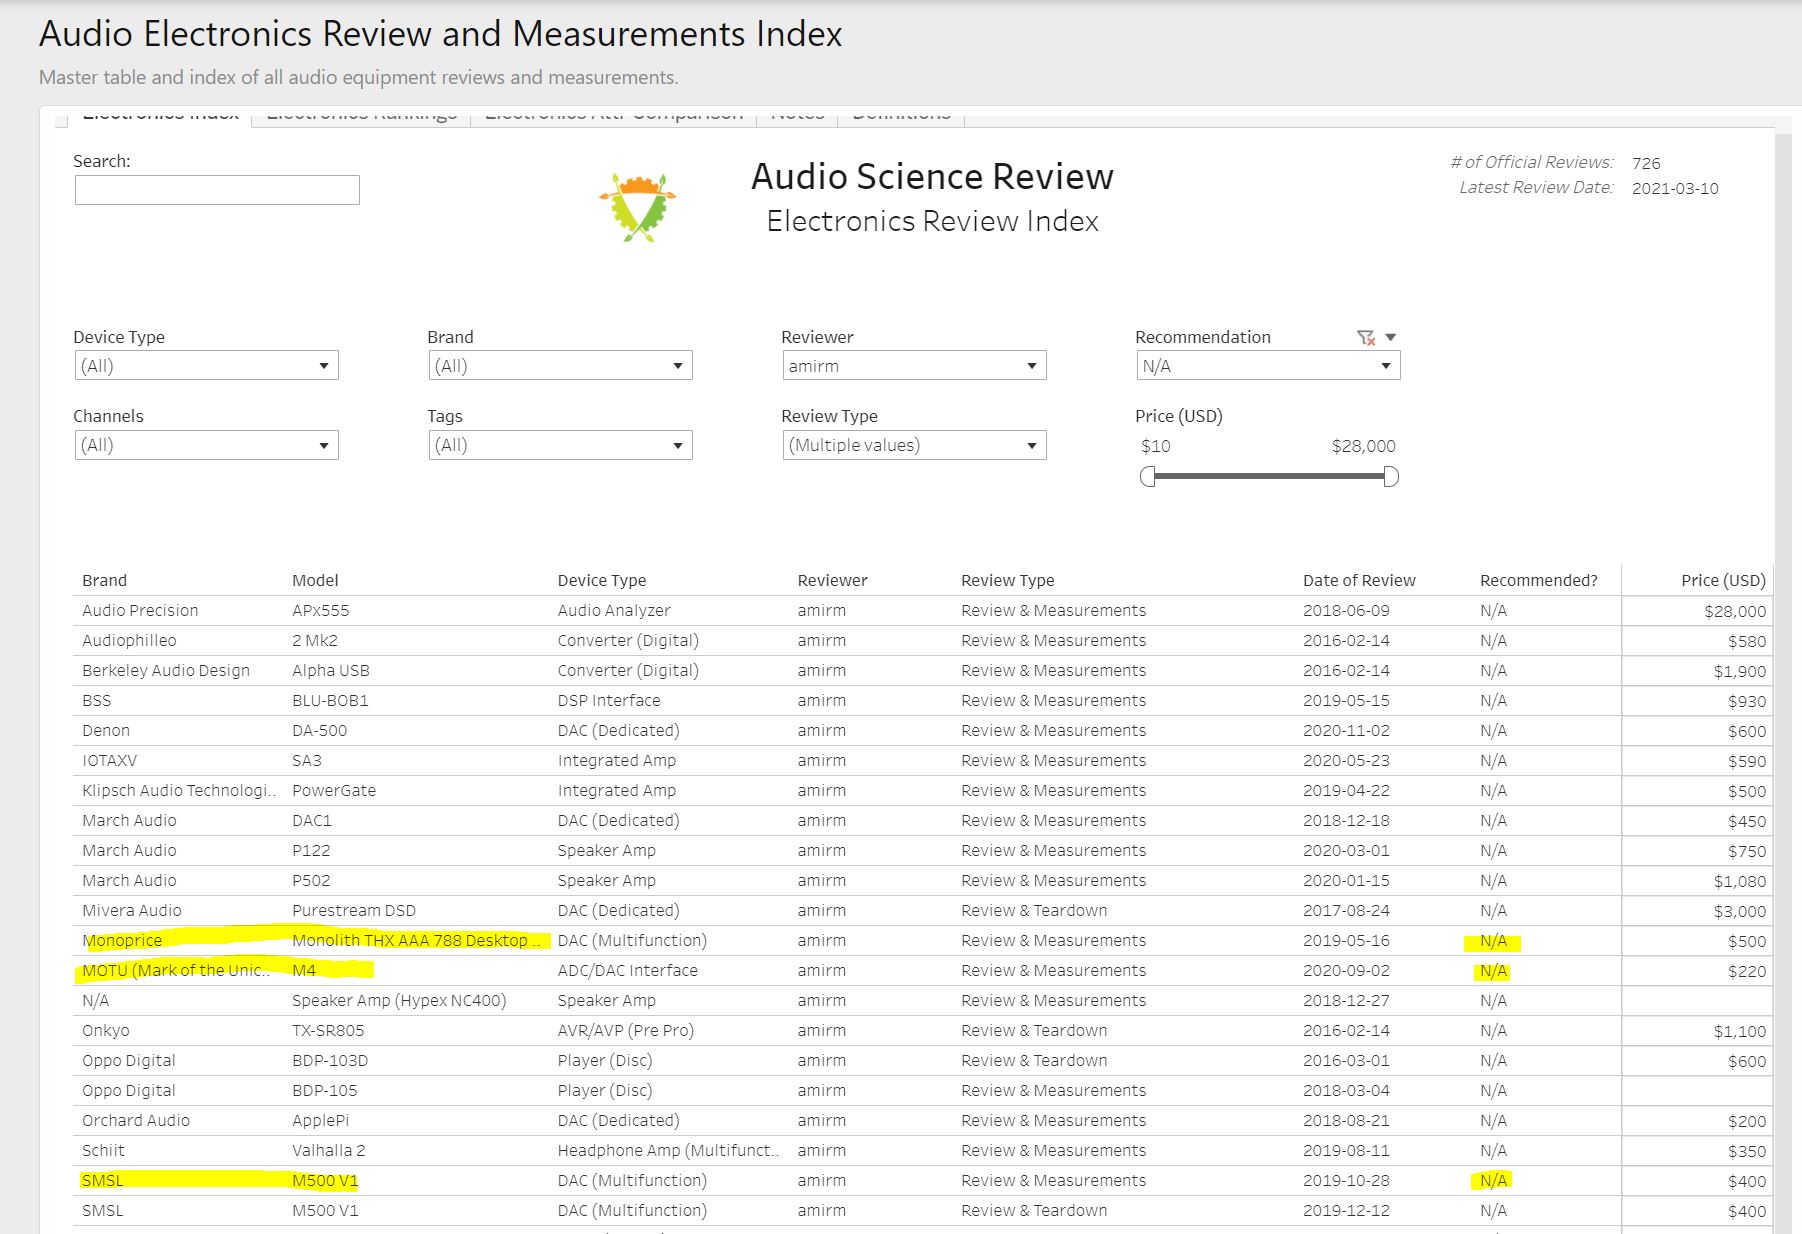Select the BDP-105 model cell
The image size is (1802, 1234).
click(324, 1090)
